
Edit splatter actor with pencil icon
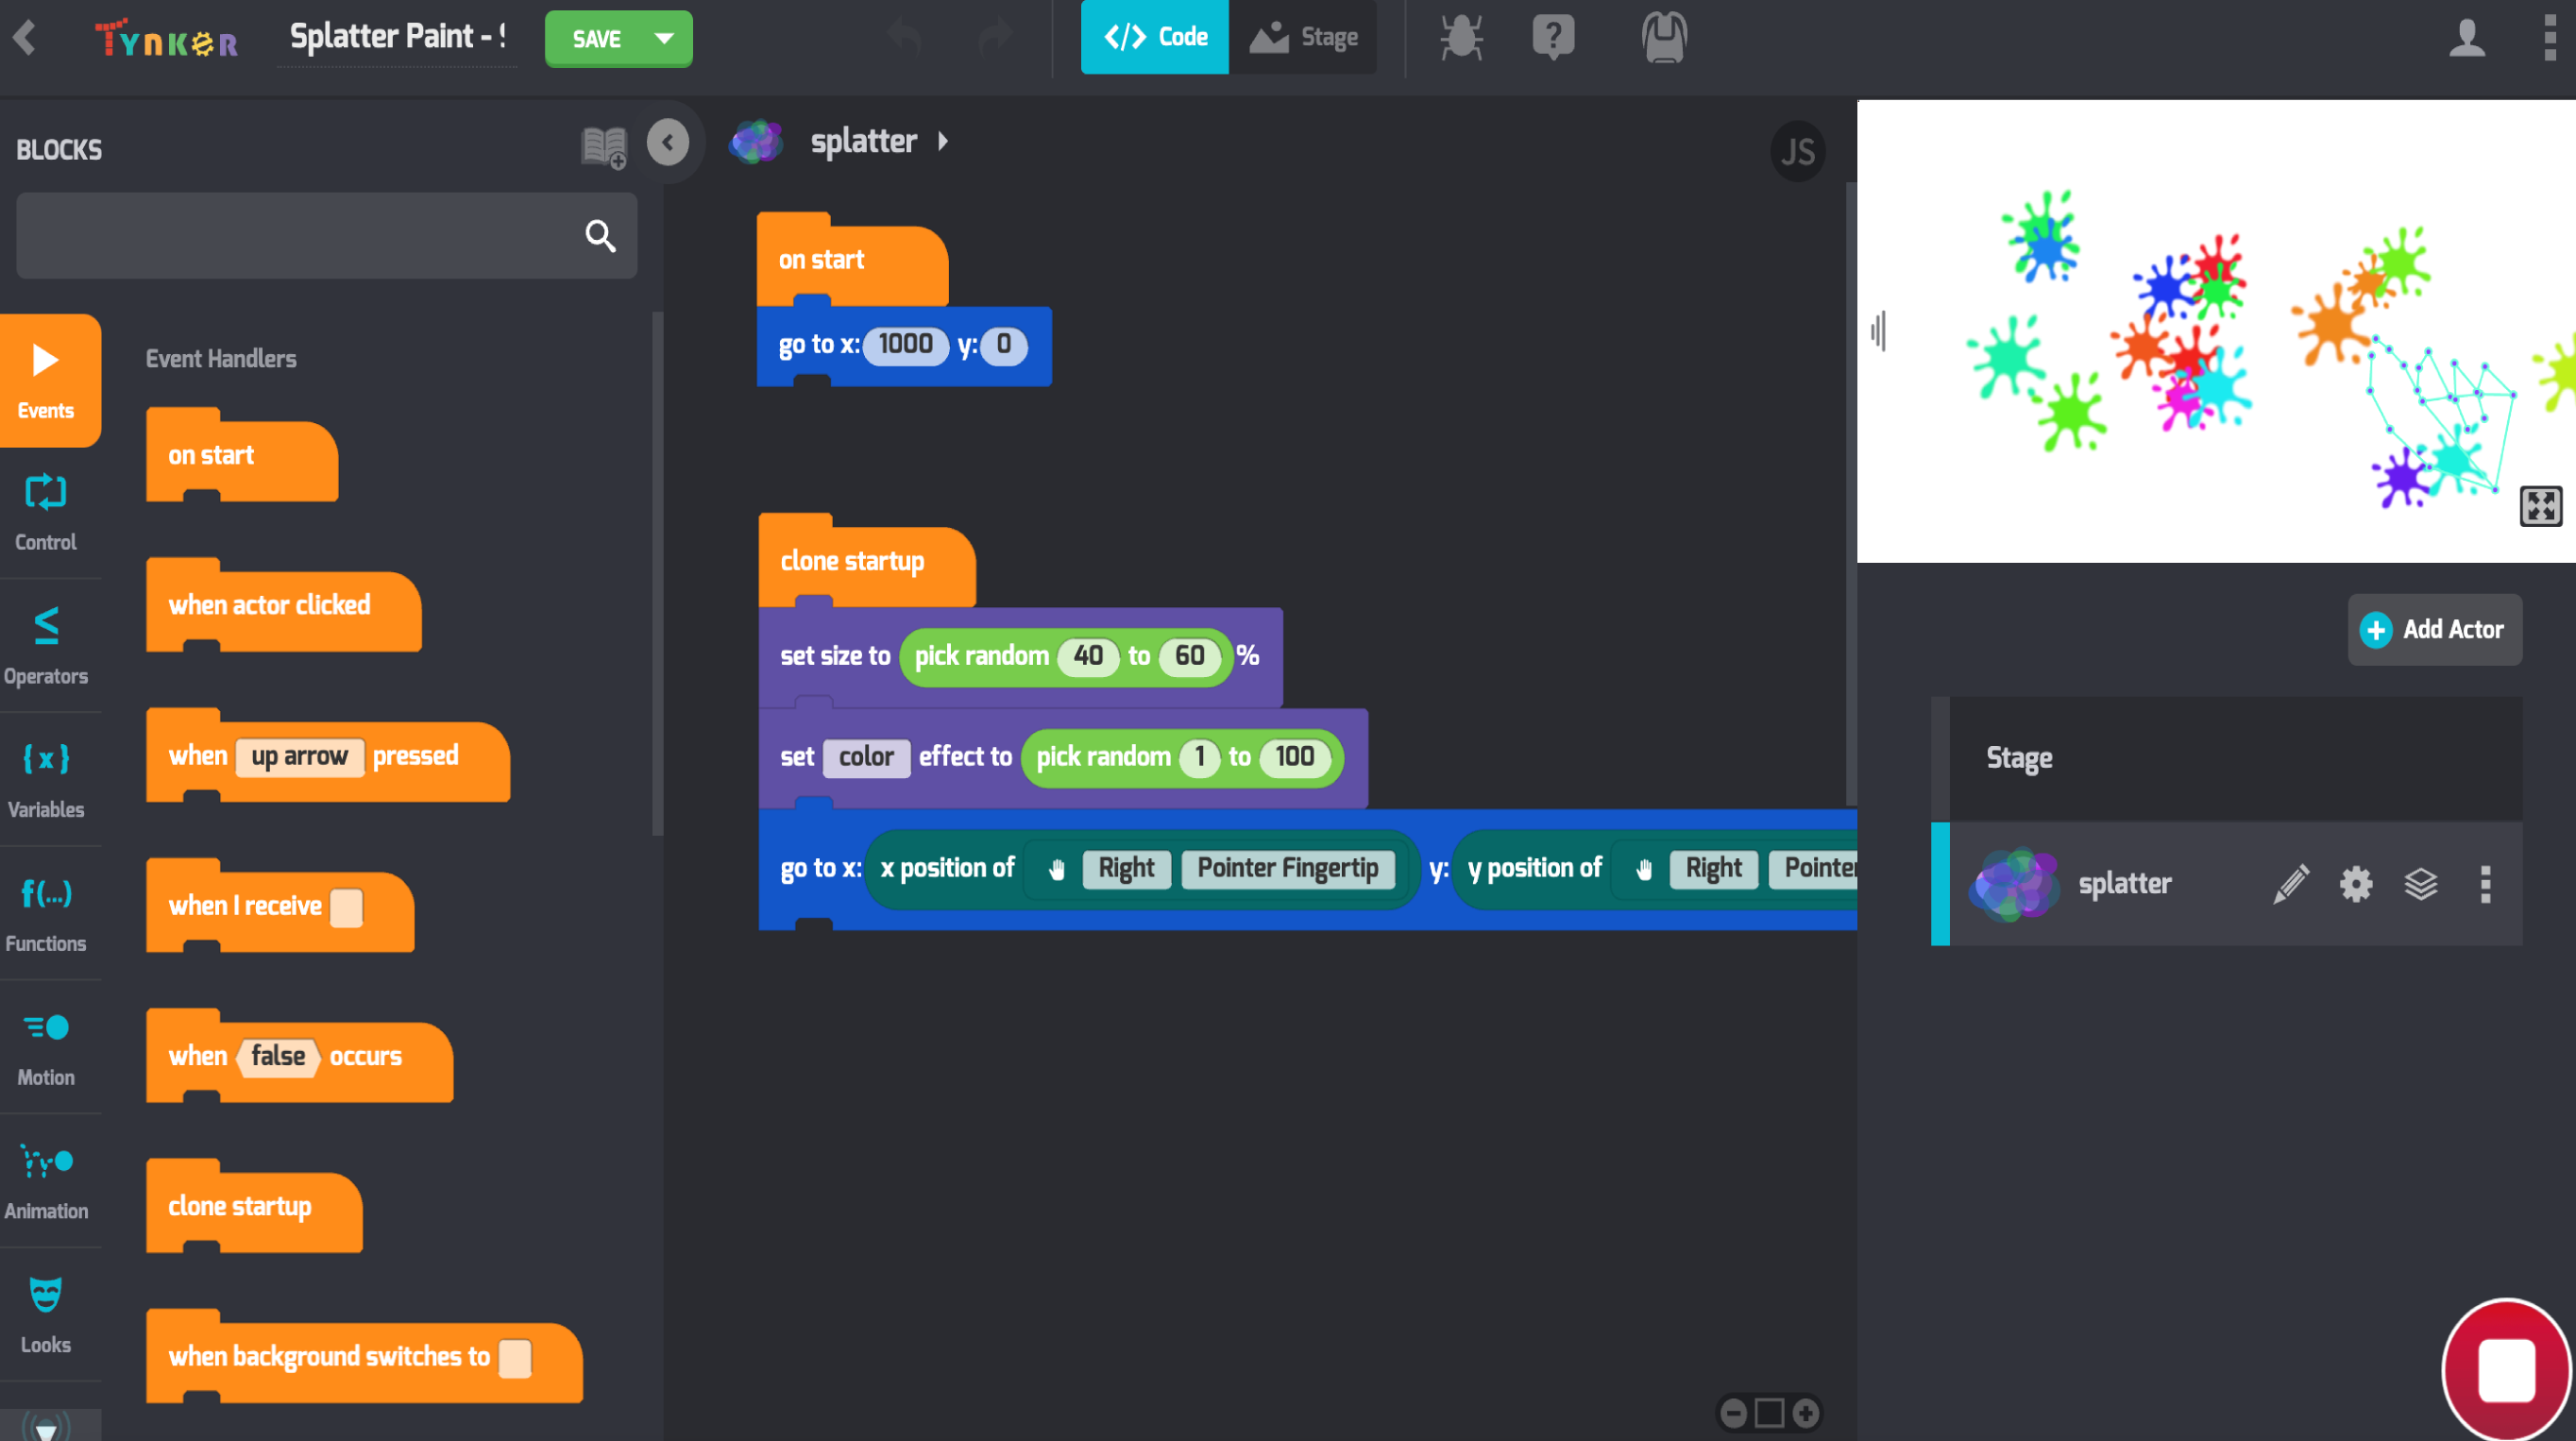(x=2290, y=884)
